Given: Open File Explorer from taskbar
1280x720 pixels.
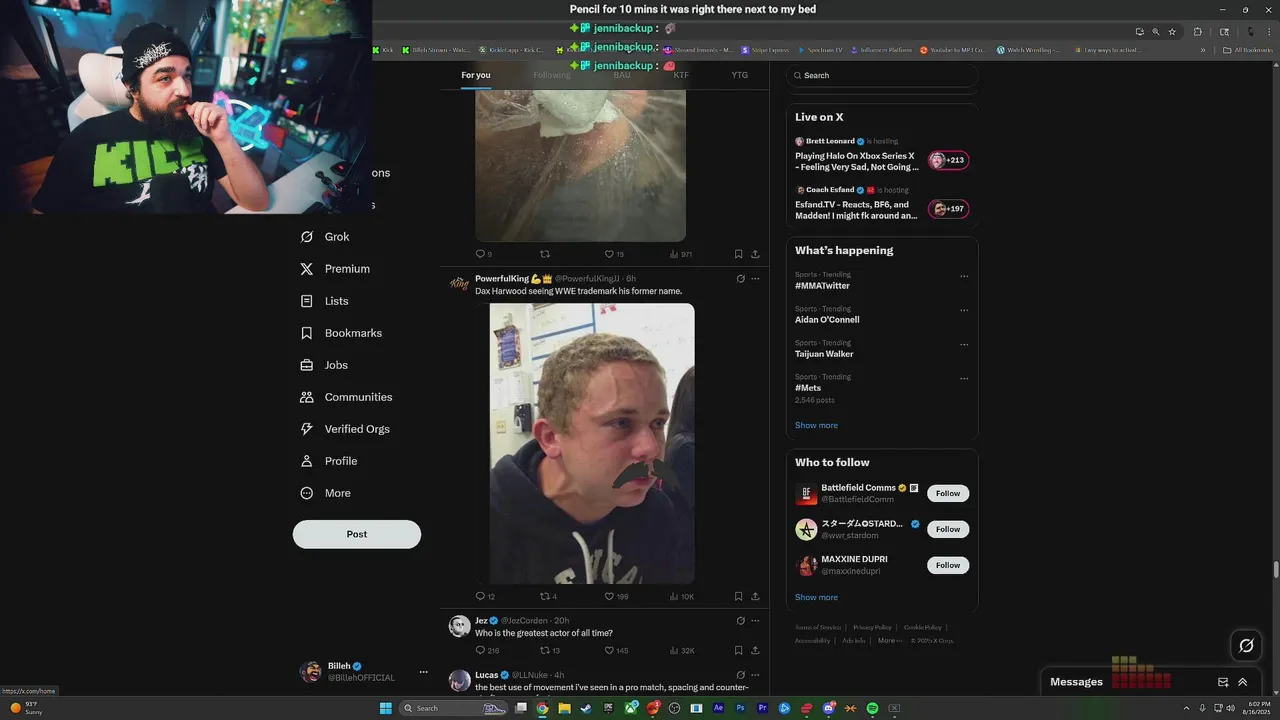Looking at the screenshot, I should 564,708.
